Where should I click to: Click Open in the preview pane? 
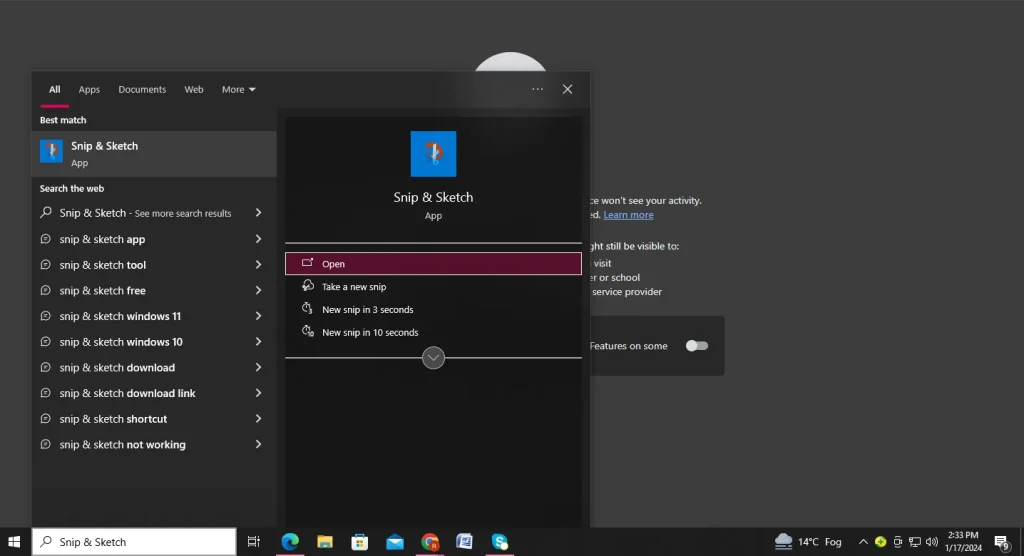433,264
